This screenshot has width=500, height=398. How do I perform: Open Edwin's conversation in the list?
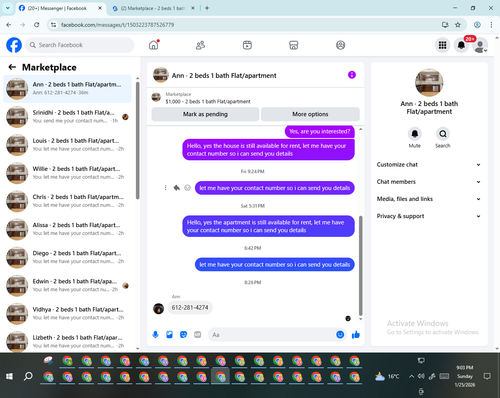coord(67,285)
